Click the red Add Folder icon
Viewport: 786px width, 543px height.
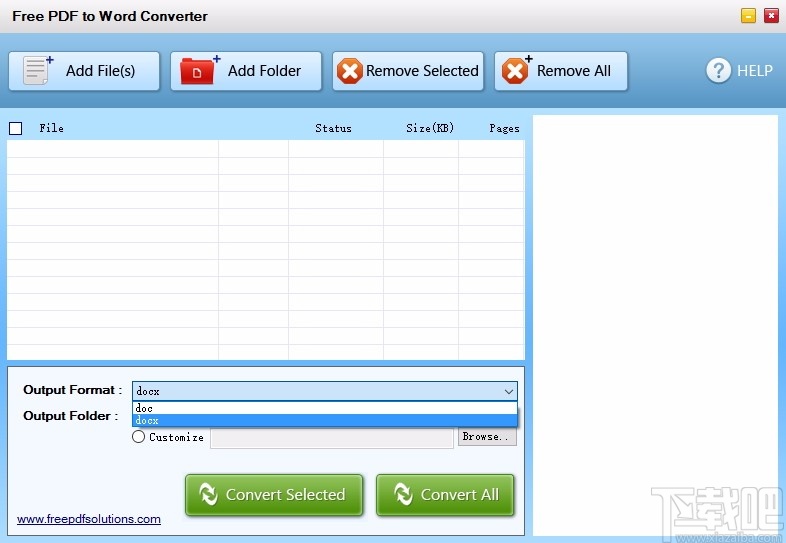point(200,70)
